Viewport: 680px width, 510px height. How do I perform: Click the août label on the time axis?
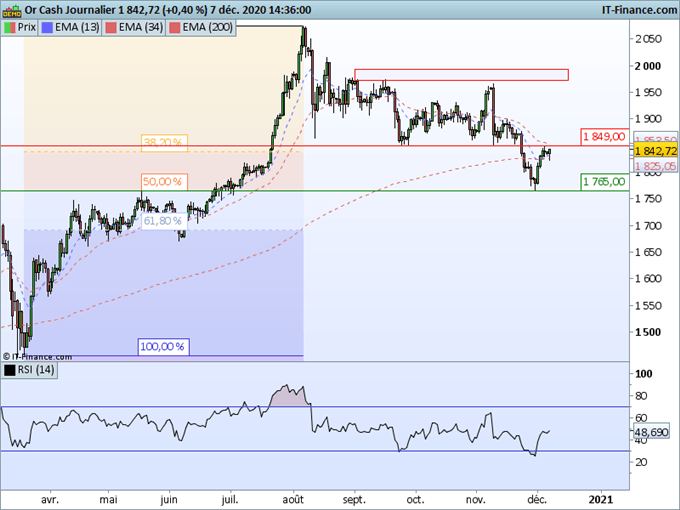pyautogui.click(x=293, y=500)
